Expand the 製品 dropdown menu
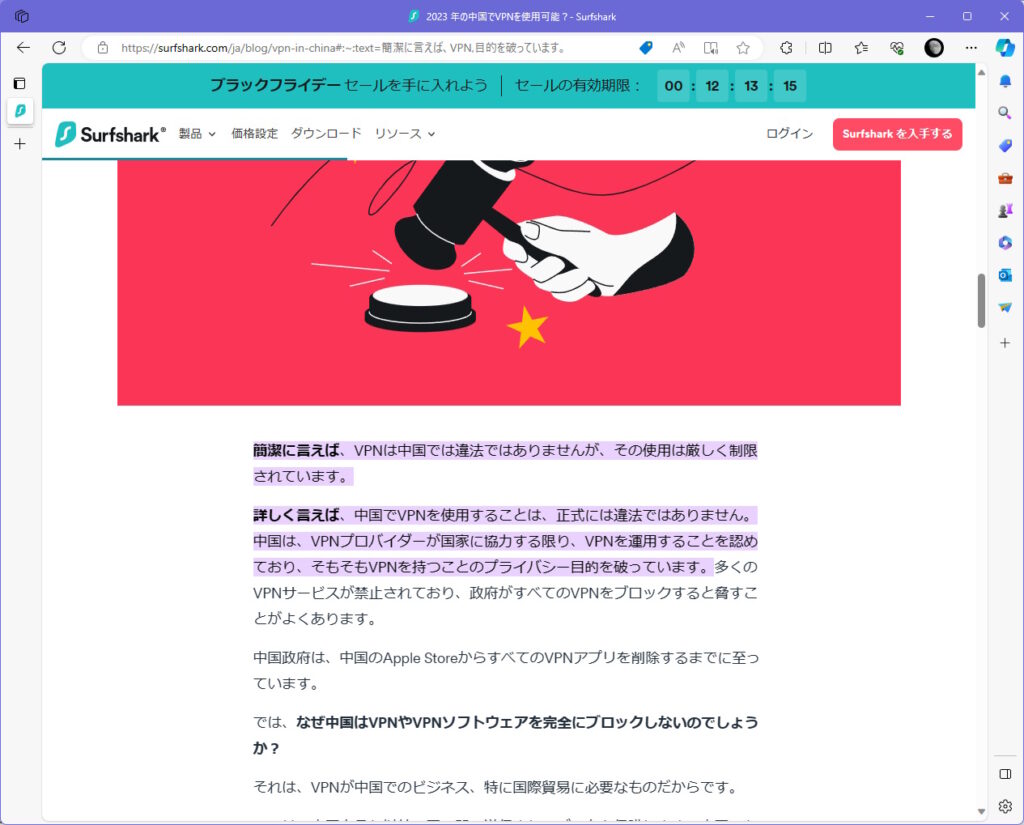Screen dimensions: 1024x825 click(197, 134)
